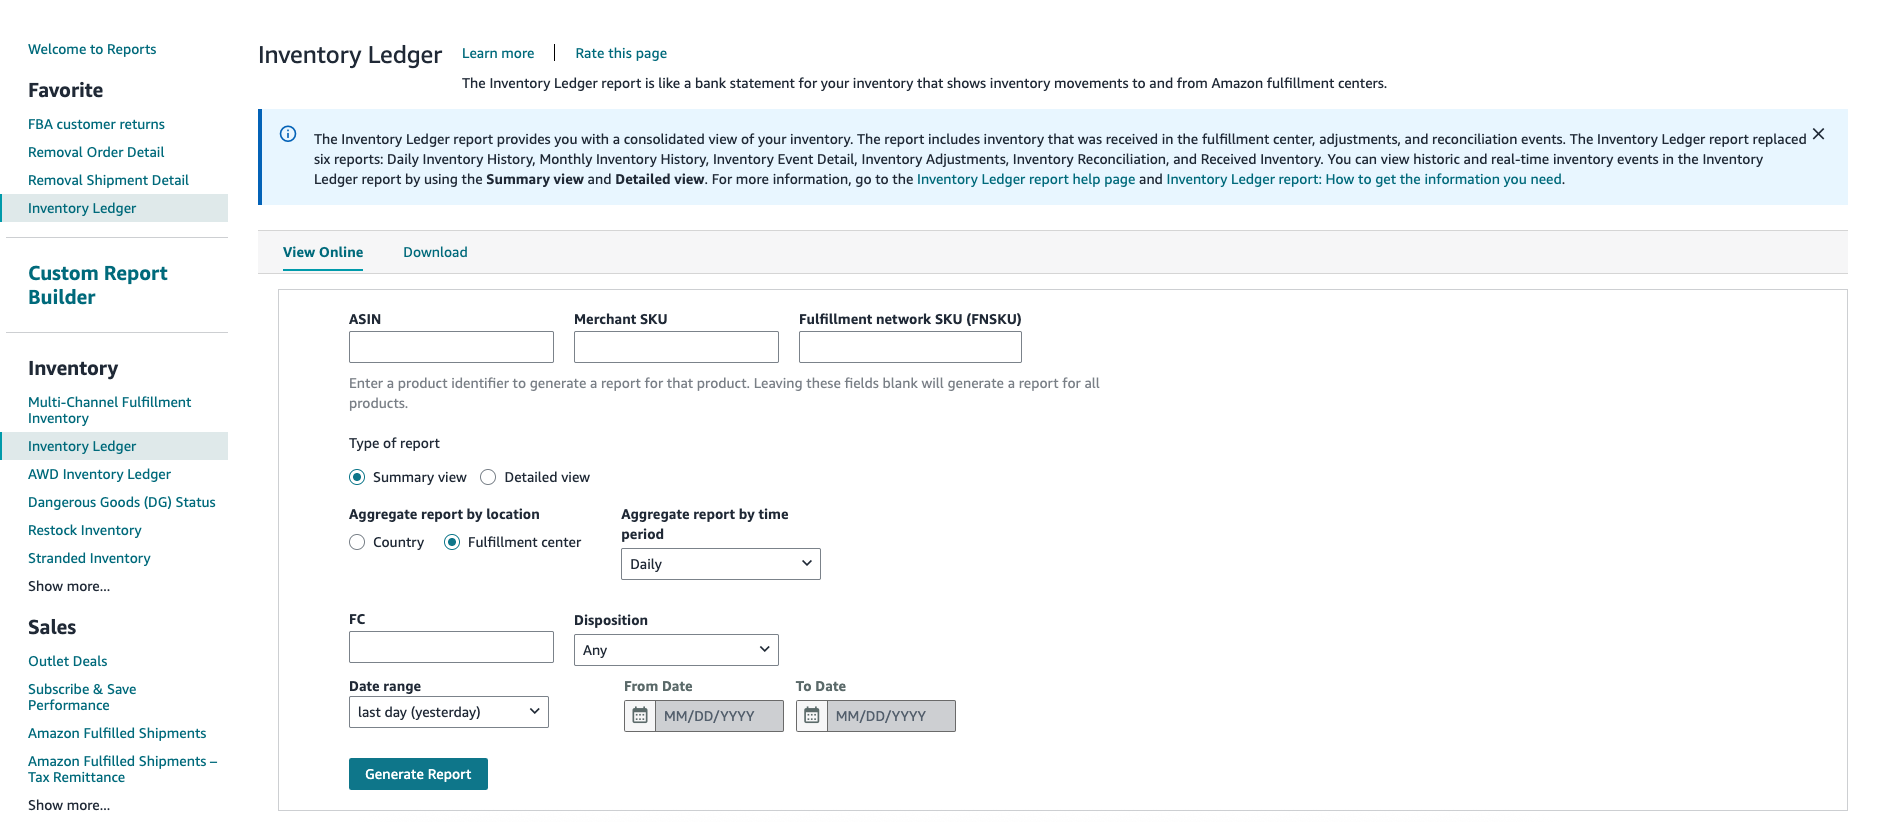Open Removal Order Detail report
This screenshot has width=1899, height=822.
tap(96, 152)
